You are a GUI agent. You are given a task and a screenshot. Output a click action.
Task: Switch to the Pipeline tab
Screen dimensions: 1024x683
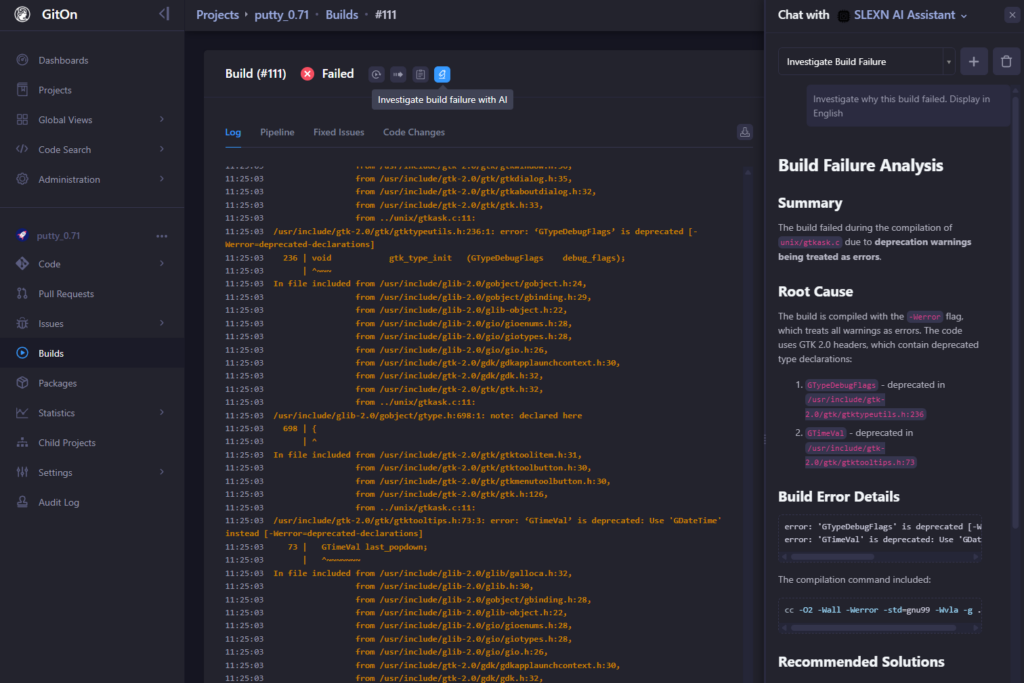click(277, 132)
